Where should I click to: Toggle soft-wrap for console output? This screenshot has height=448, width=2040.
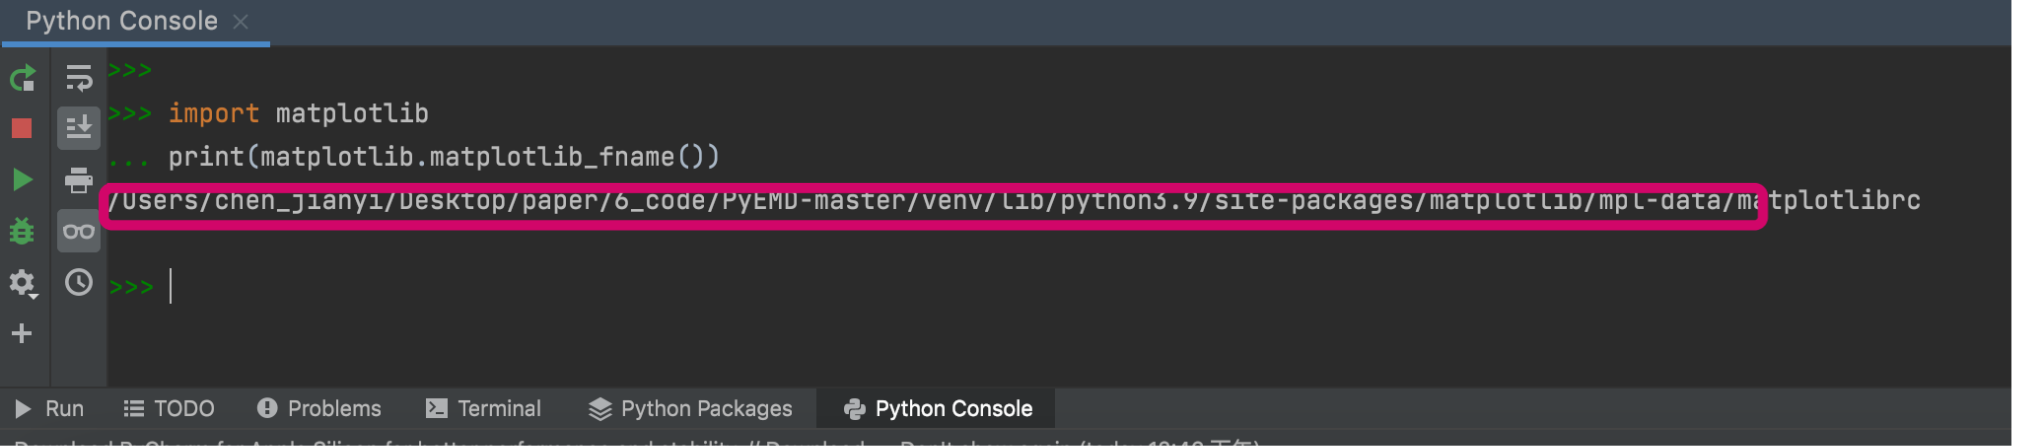tap(78, 77)
